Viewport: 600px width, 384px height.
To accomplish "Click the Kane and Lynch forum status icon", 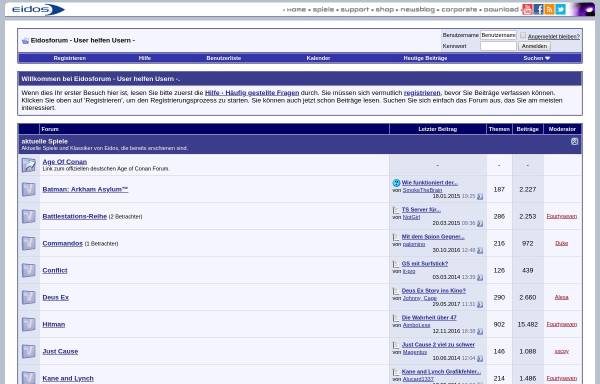I will (29, 377).
